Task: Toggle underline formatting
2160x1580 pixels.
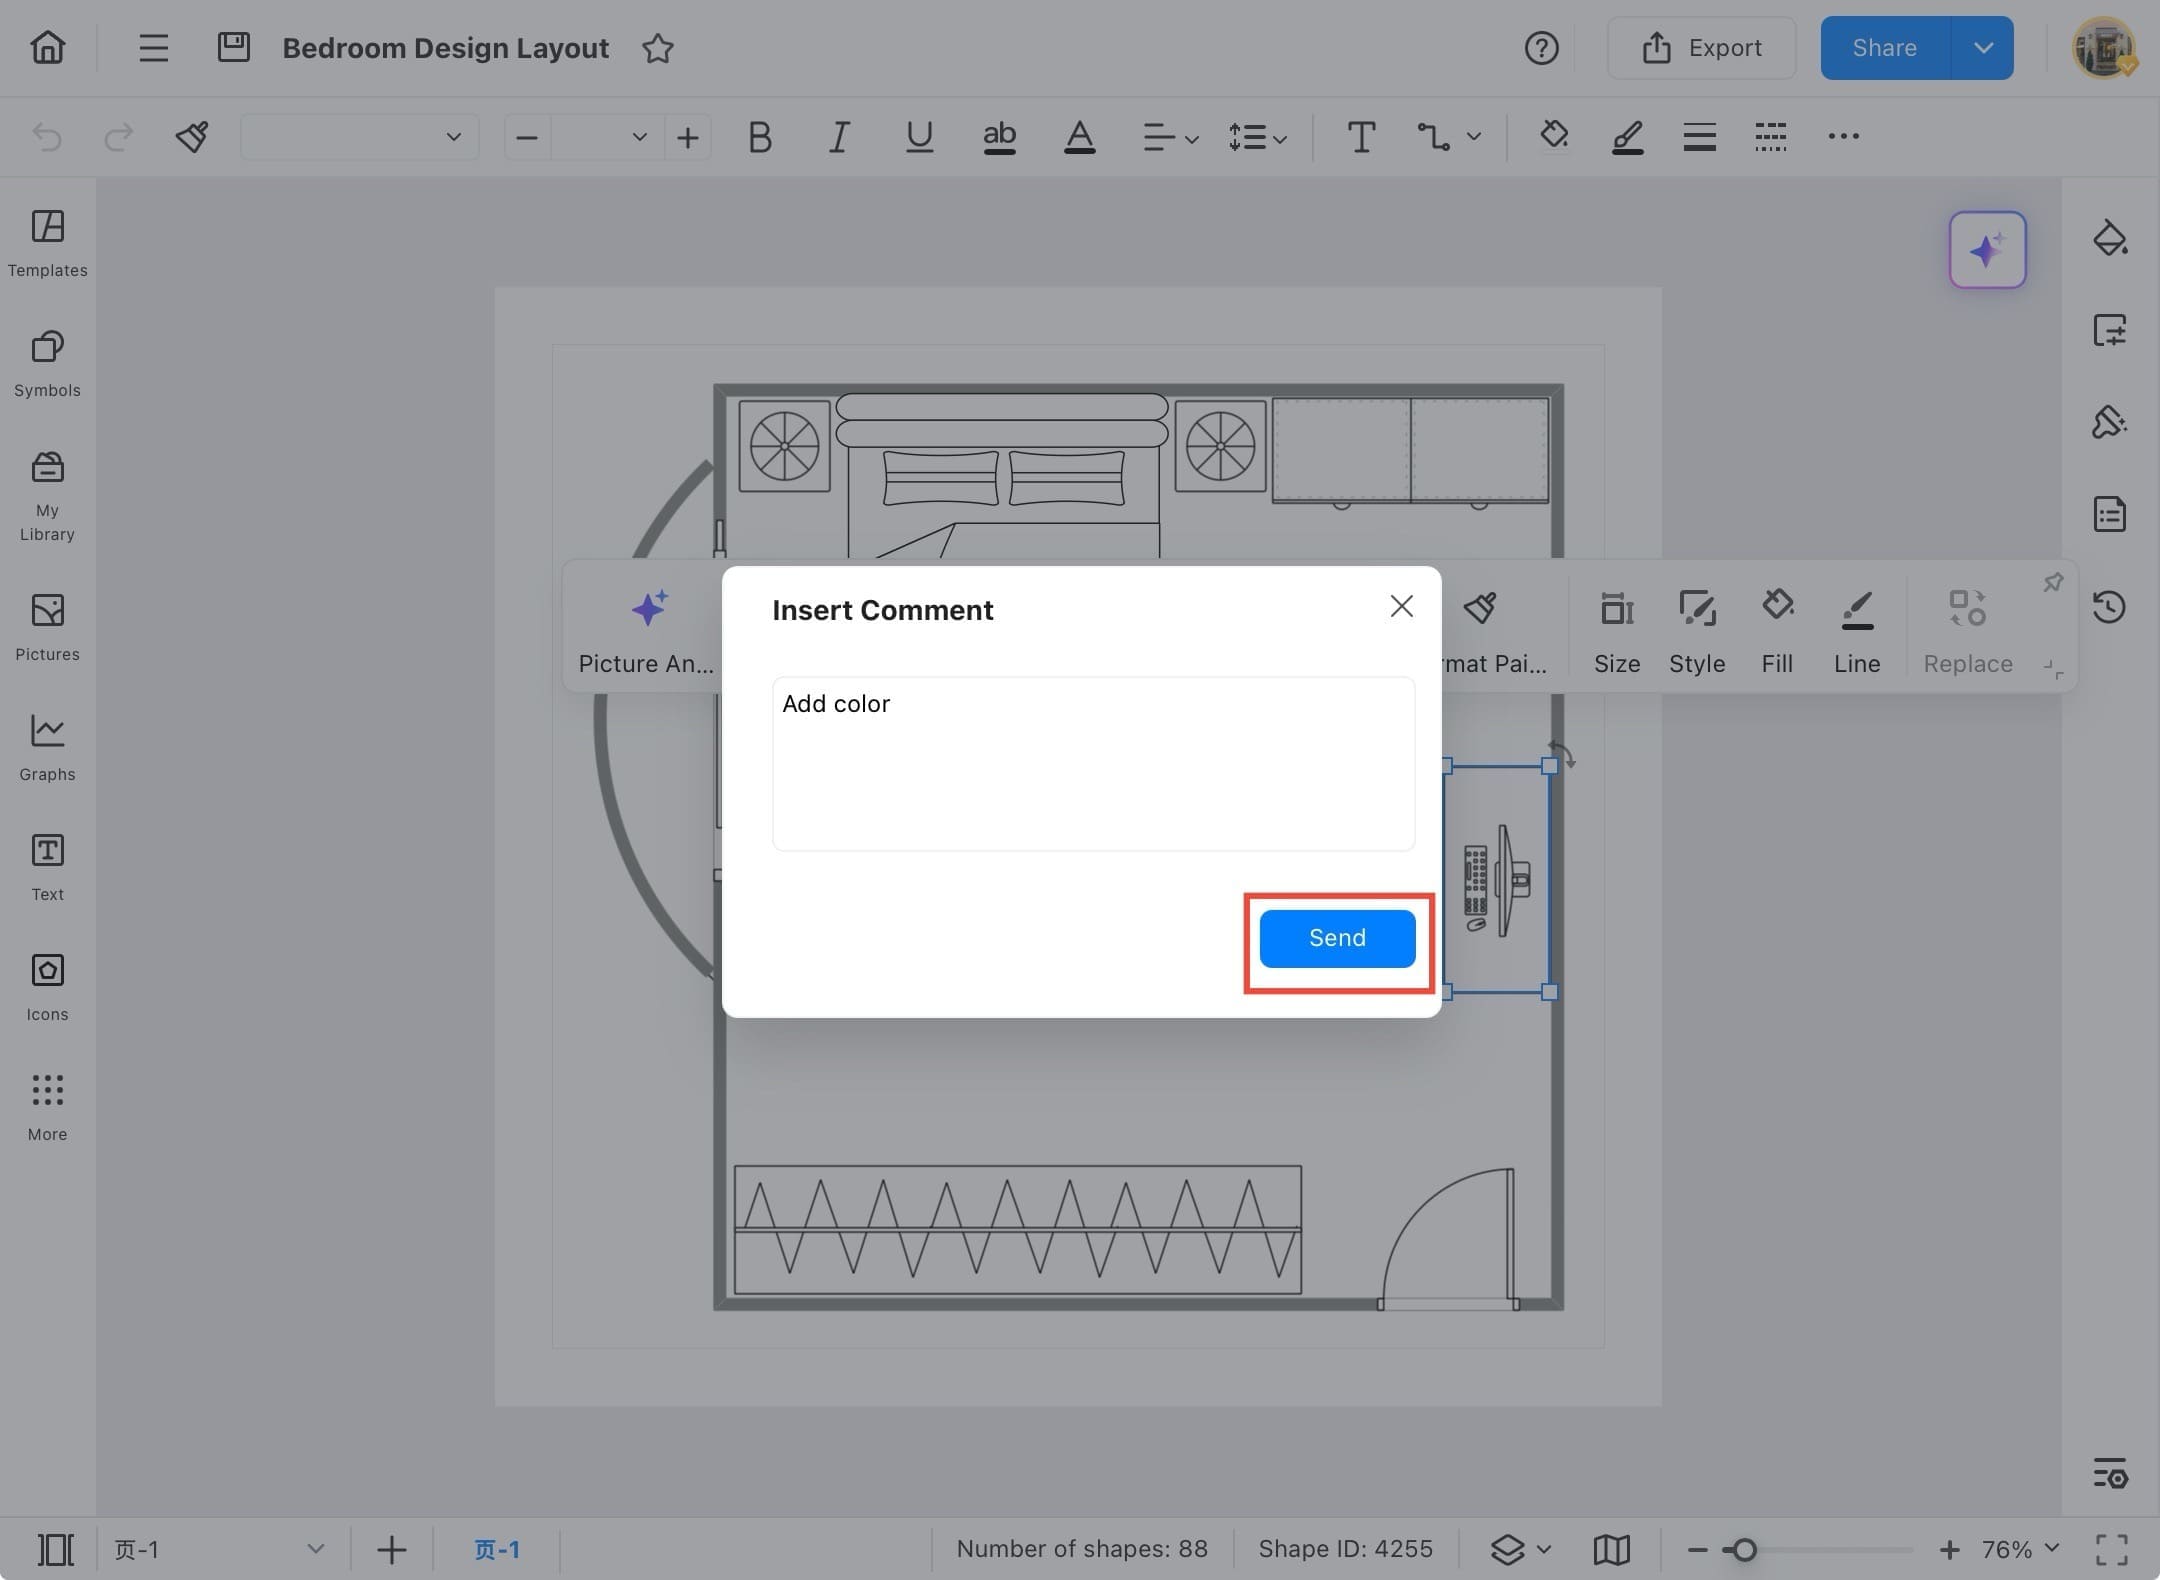Action: click(x=918, y=137)
